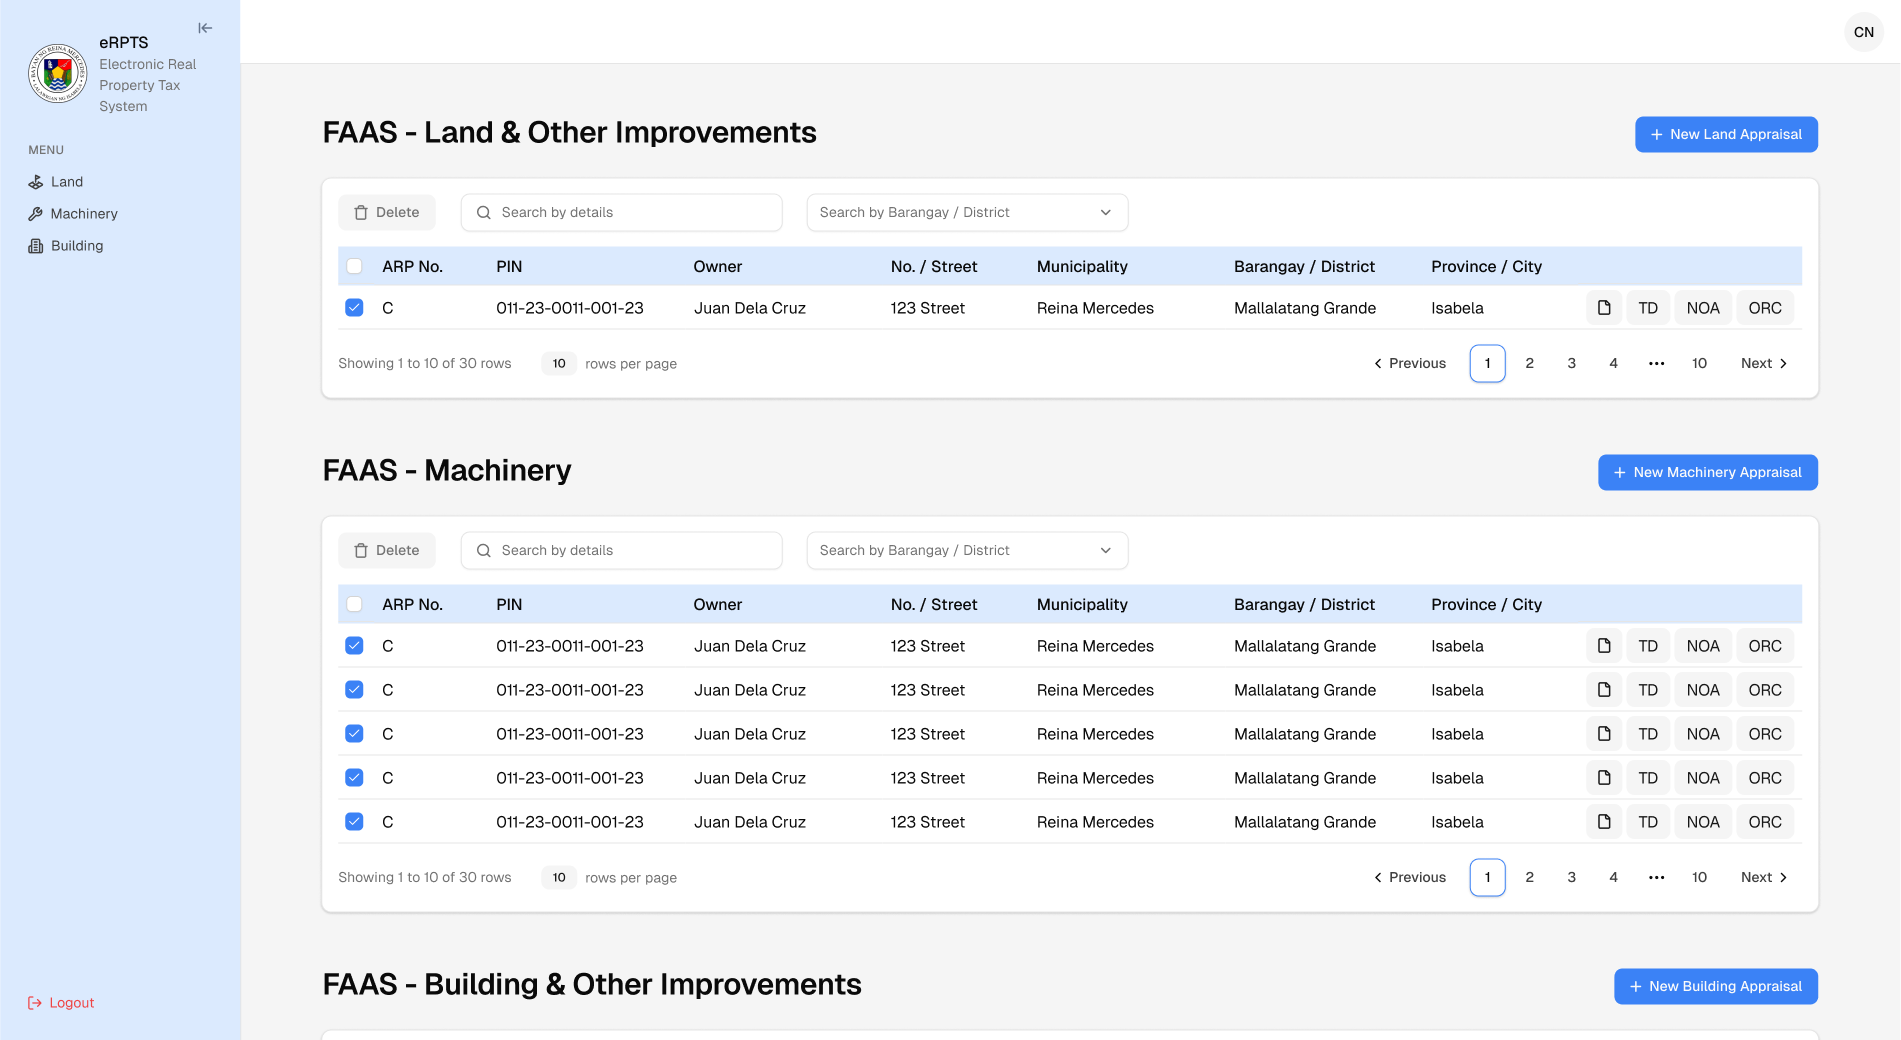This screenshot has width=1901, height=1040.
Task: Open Machinery in the sidebar menu
Action: (x=84, y=214)
